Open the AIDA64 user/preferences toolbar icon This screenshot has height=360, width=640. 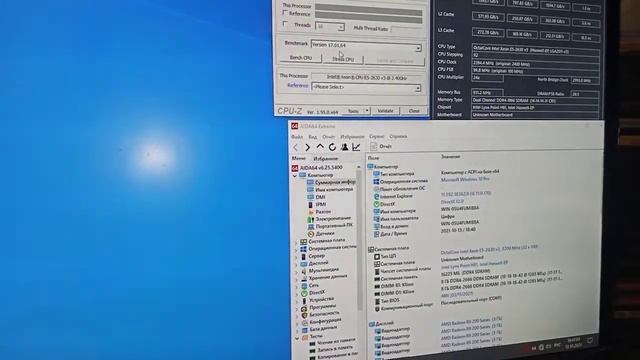344,147
